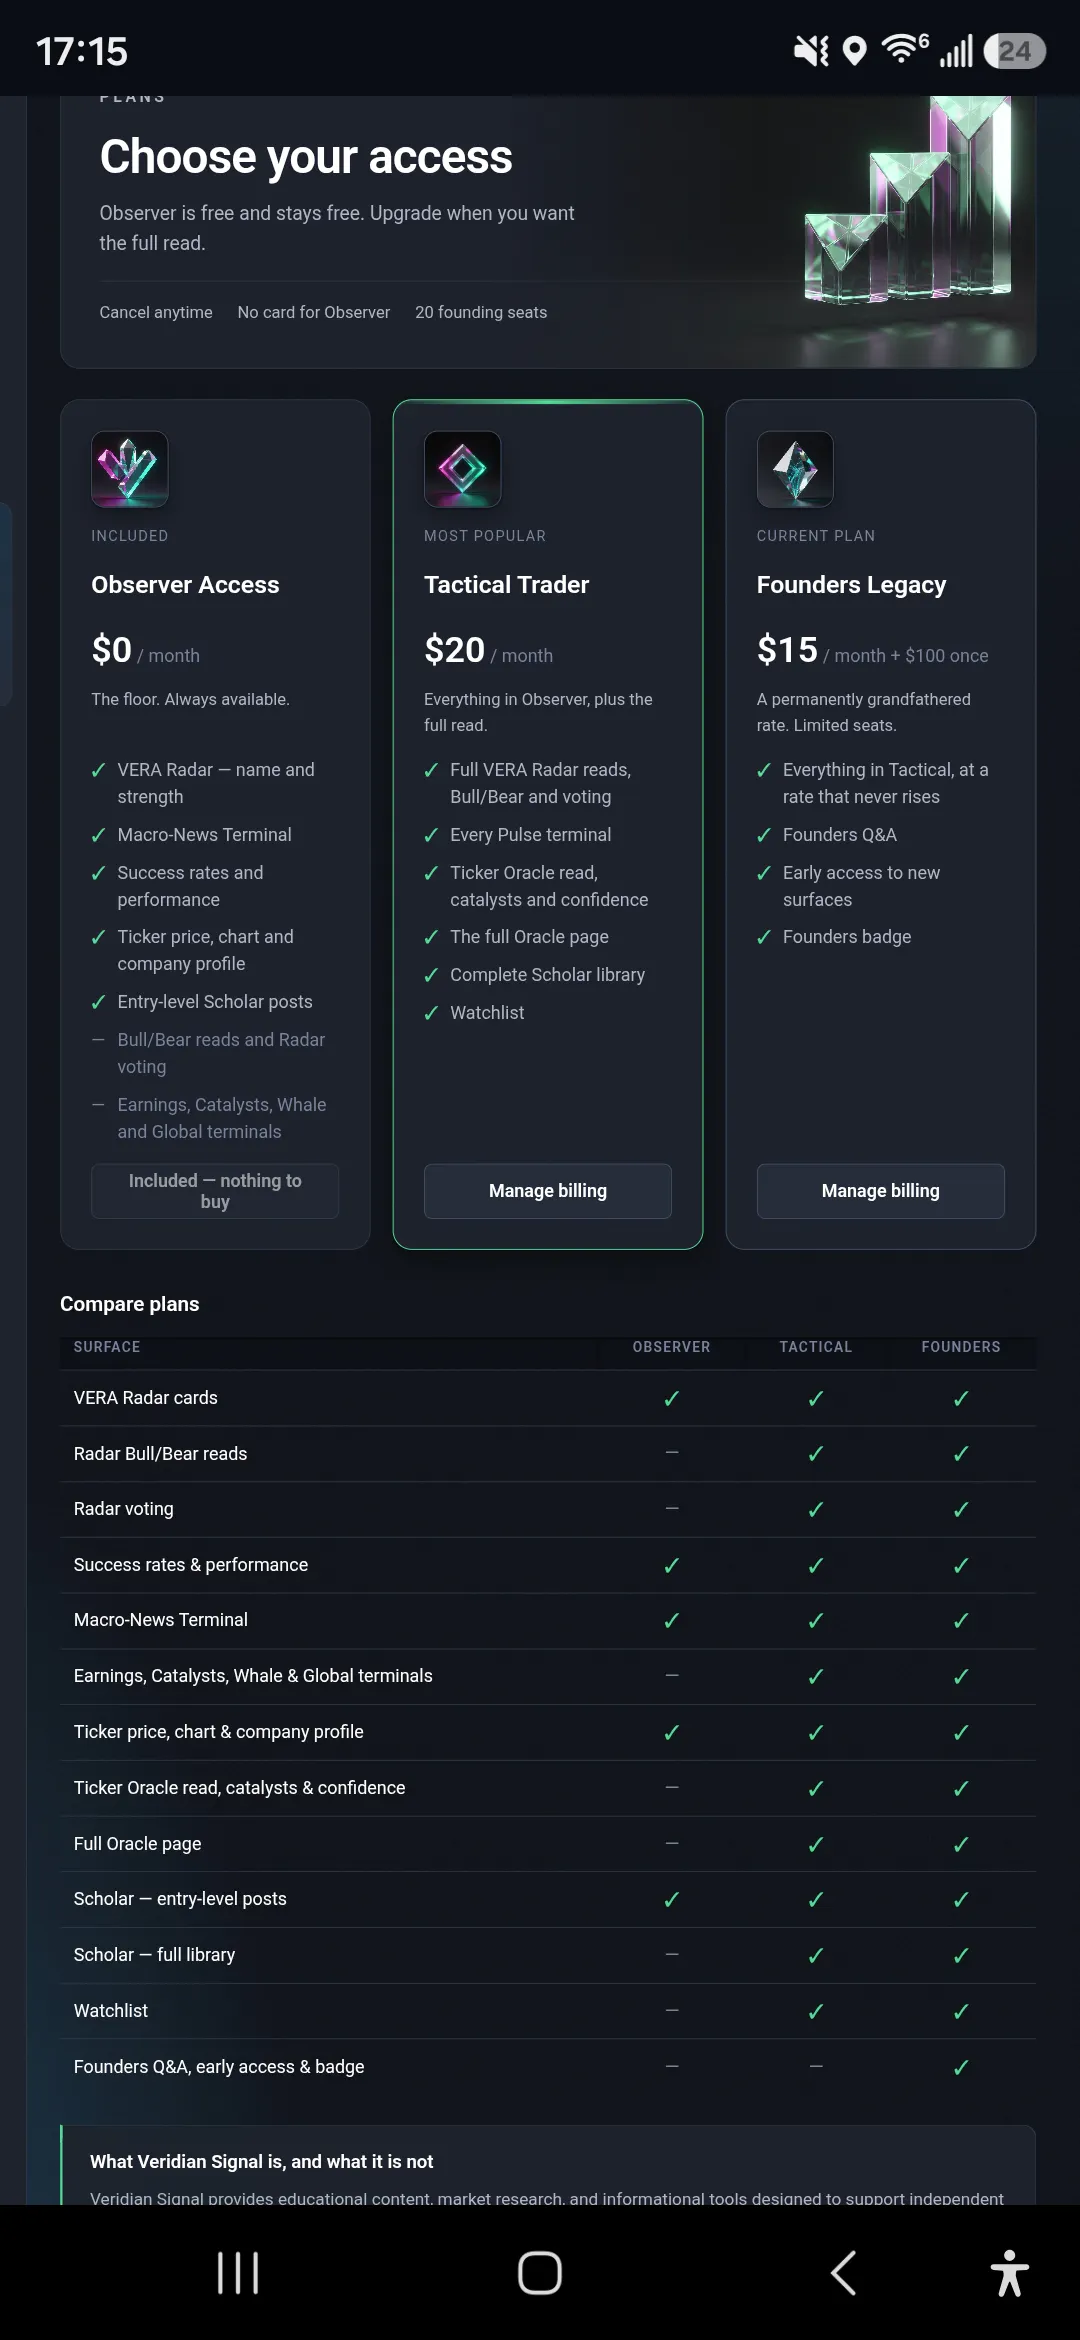Select the OBSERVER column header

(672, 1347)
